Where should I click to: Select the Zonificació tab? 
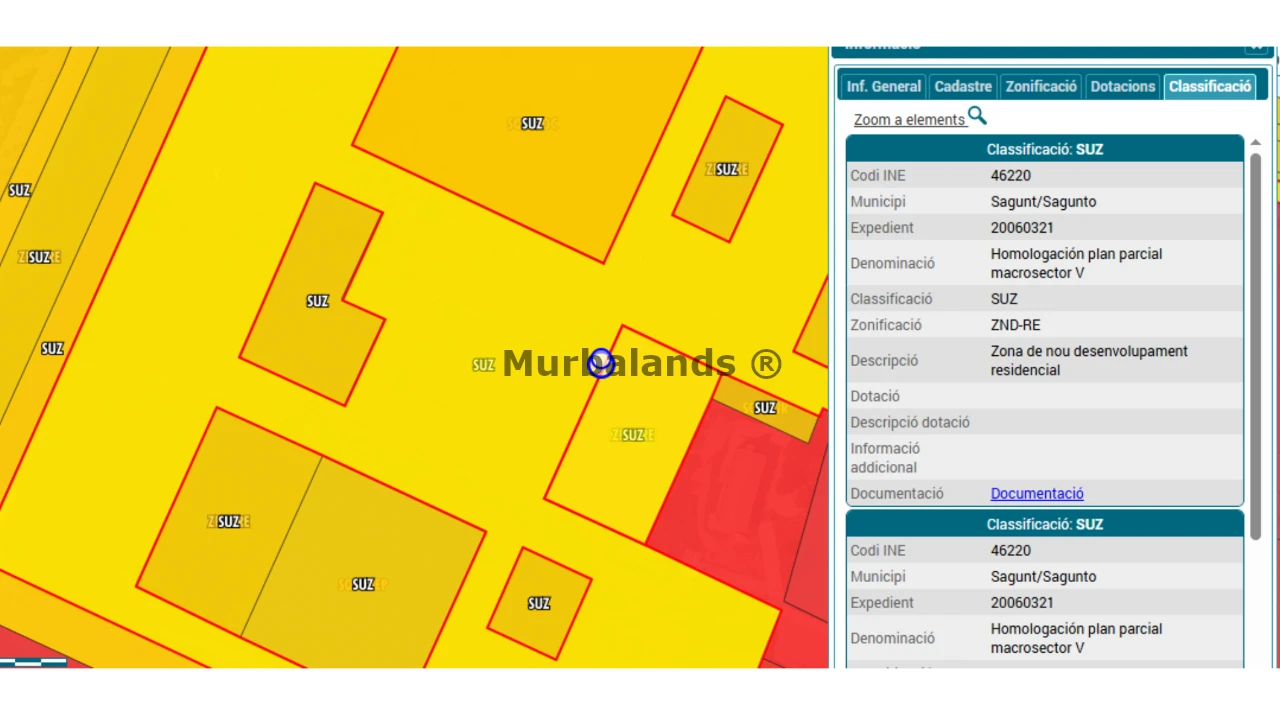pyautogui.click(x=1041, y=86)
